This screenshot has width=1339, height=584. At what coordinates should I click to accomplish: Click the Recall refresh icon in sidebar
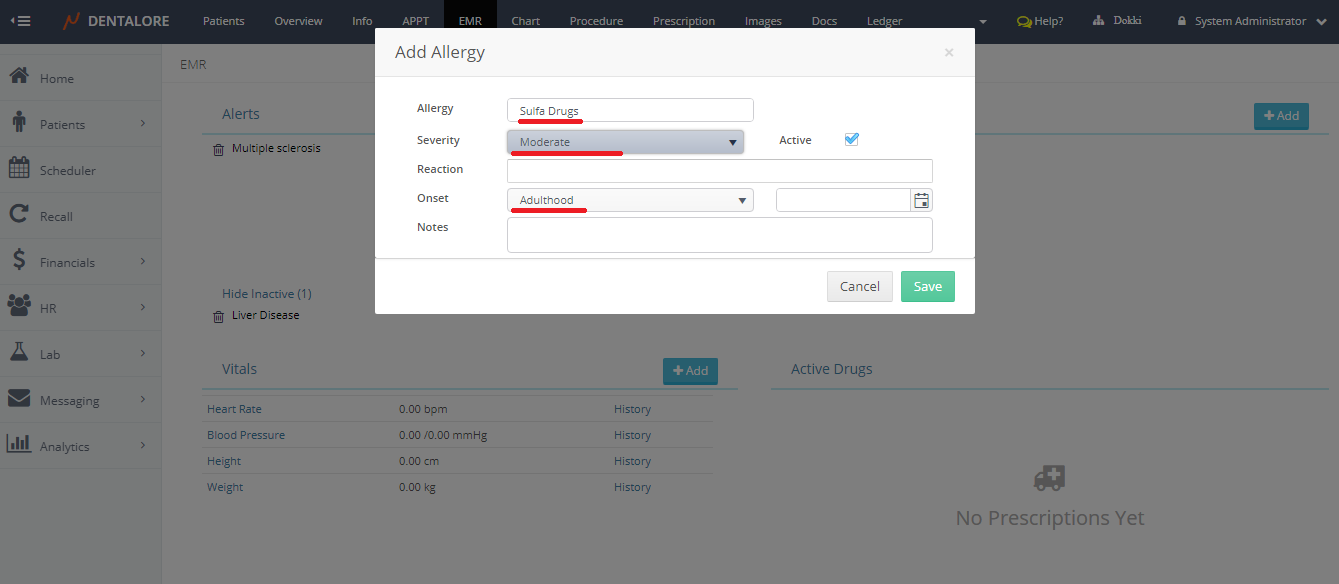[x=18, y=215]
